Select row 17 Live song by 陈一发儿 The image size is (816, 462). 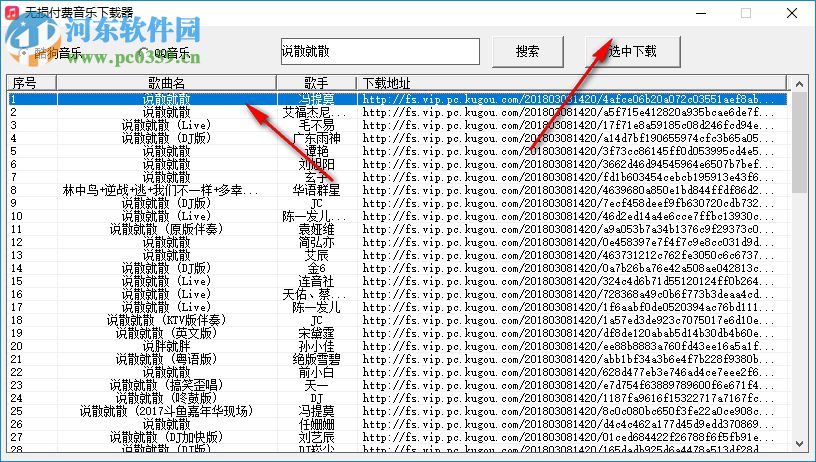point(397,307)
